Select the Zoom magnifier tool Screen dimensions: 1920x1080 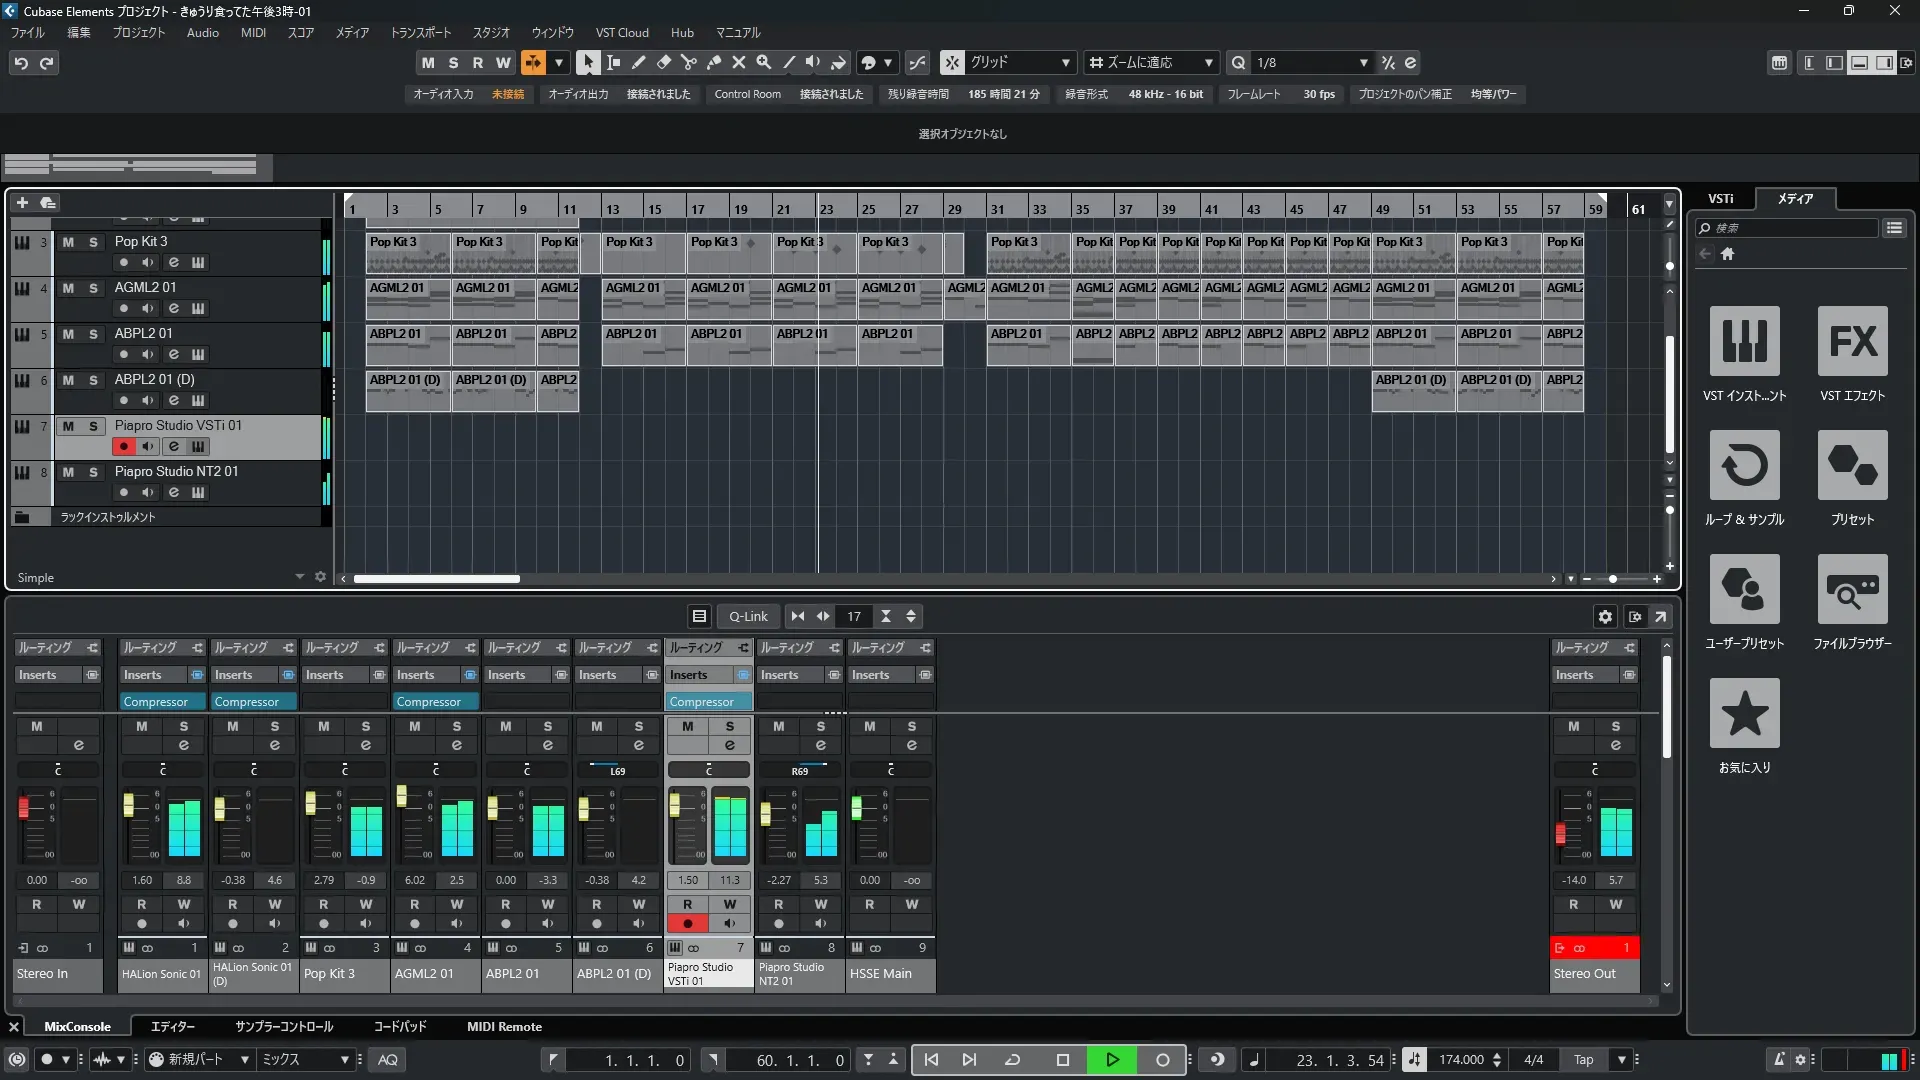tap(763, 62)
